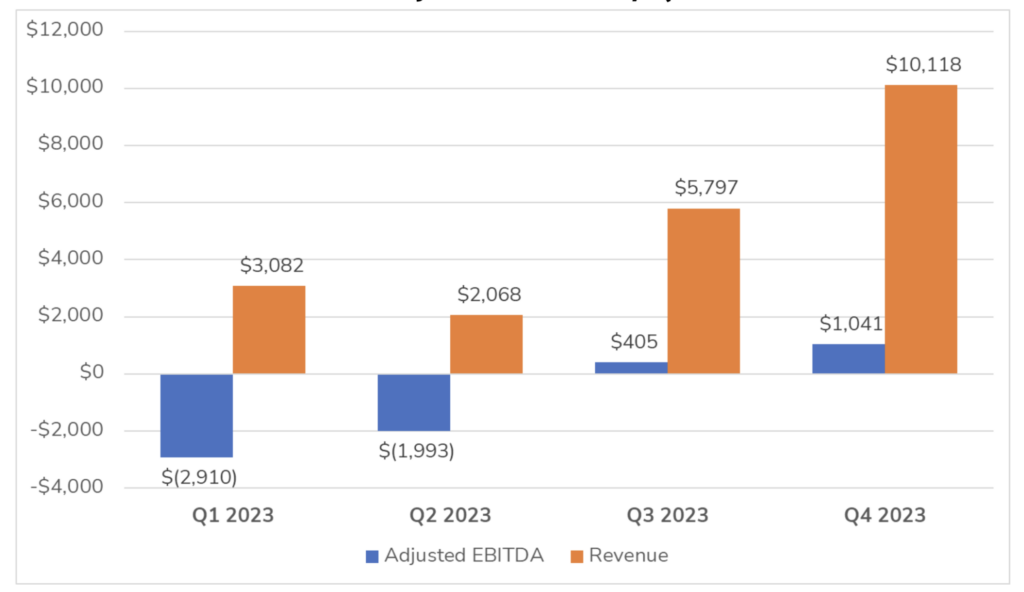This screenshot has height=592, width=1024.
Task: Click the Q1 2023 axis category label
Action: point(232,515)
